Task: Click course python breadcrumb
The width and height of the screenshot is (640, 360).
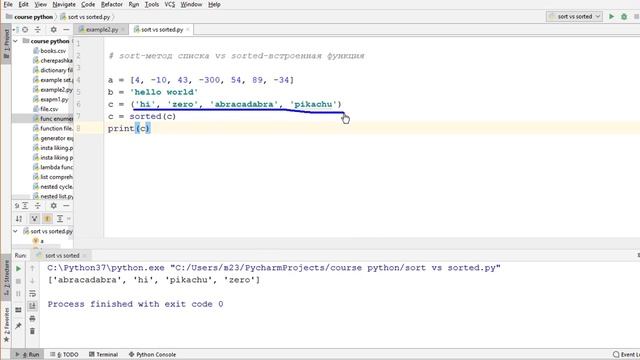Action: pyautogui.click(x=30, y=17)
